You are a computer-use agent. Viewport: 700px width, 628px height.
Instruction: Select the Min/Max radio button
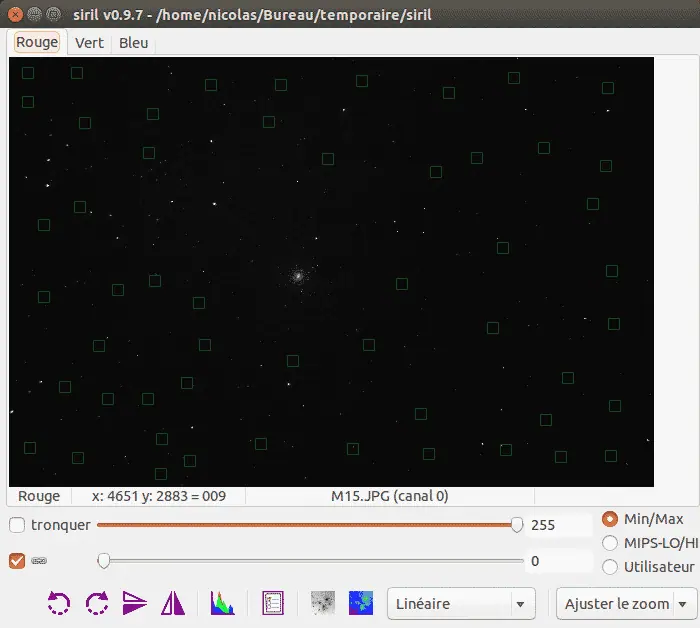610,519
